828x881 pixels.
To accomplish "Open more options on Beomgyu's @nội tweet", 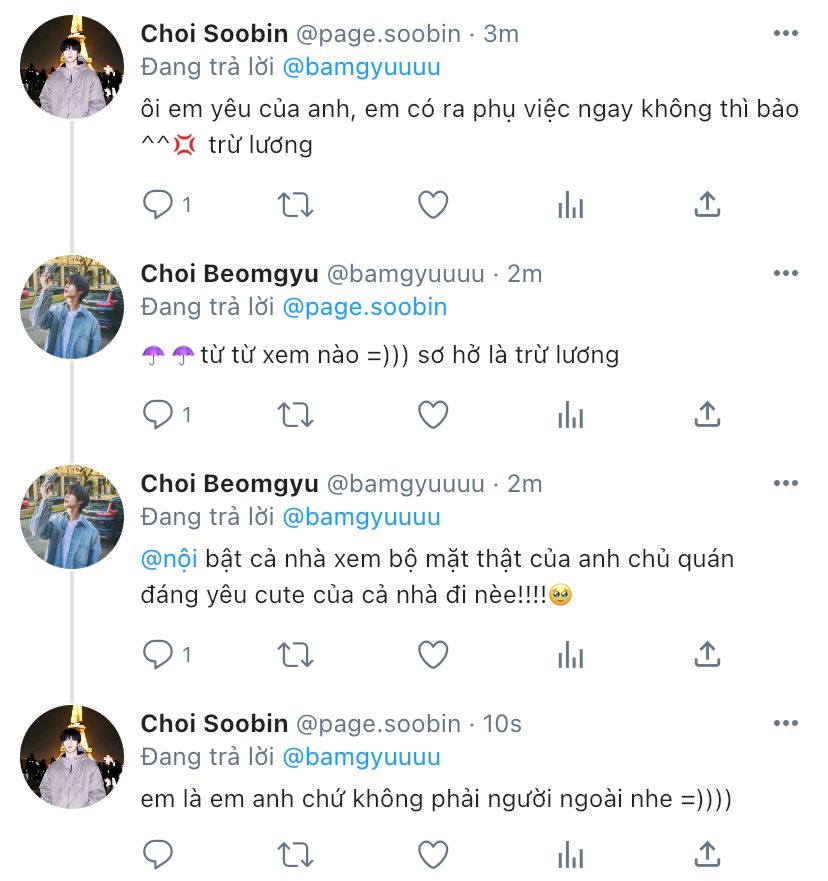I will pyautogui.click(x=786, y=483).
